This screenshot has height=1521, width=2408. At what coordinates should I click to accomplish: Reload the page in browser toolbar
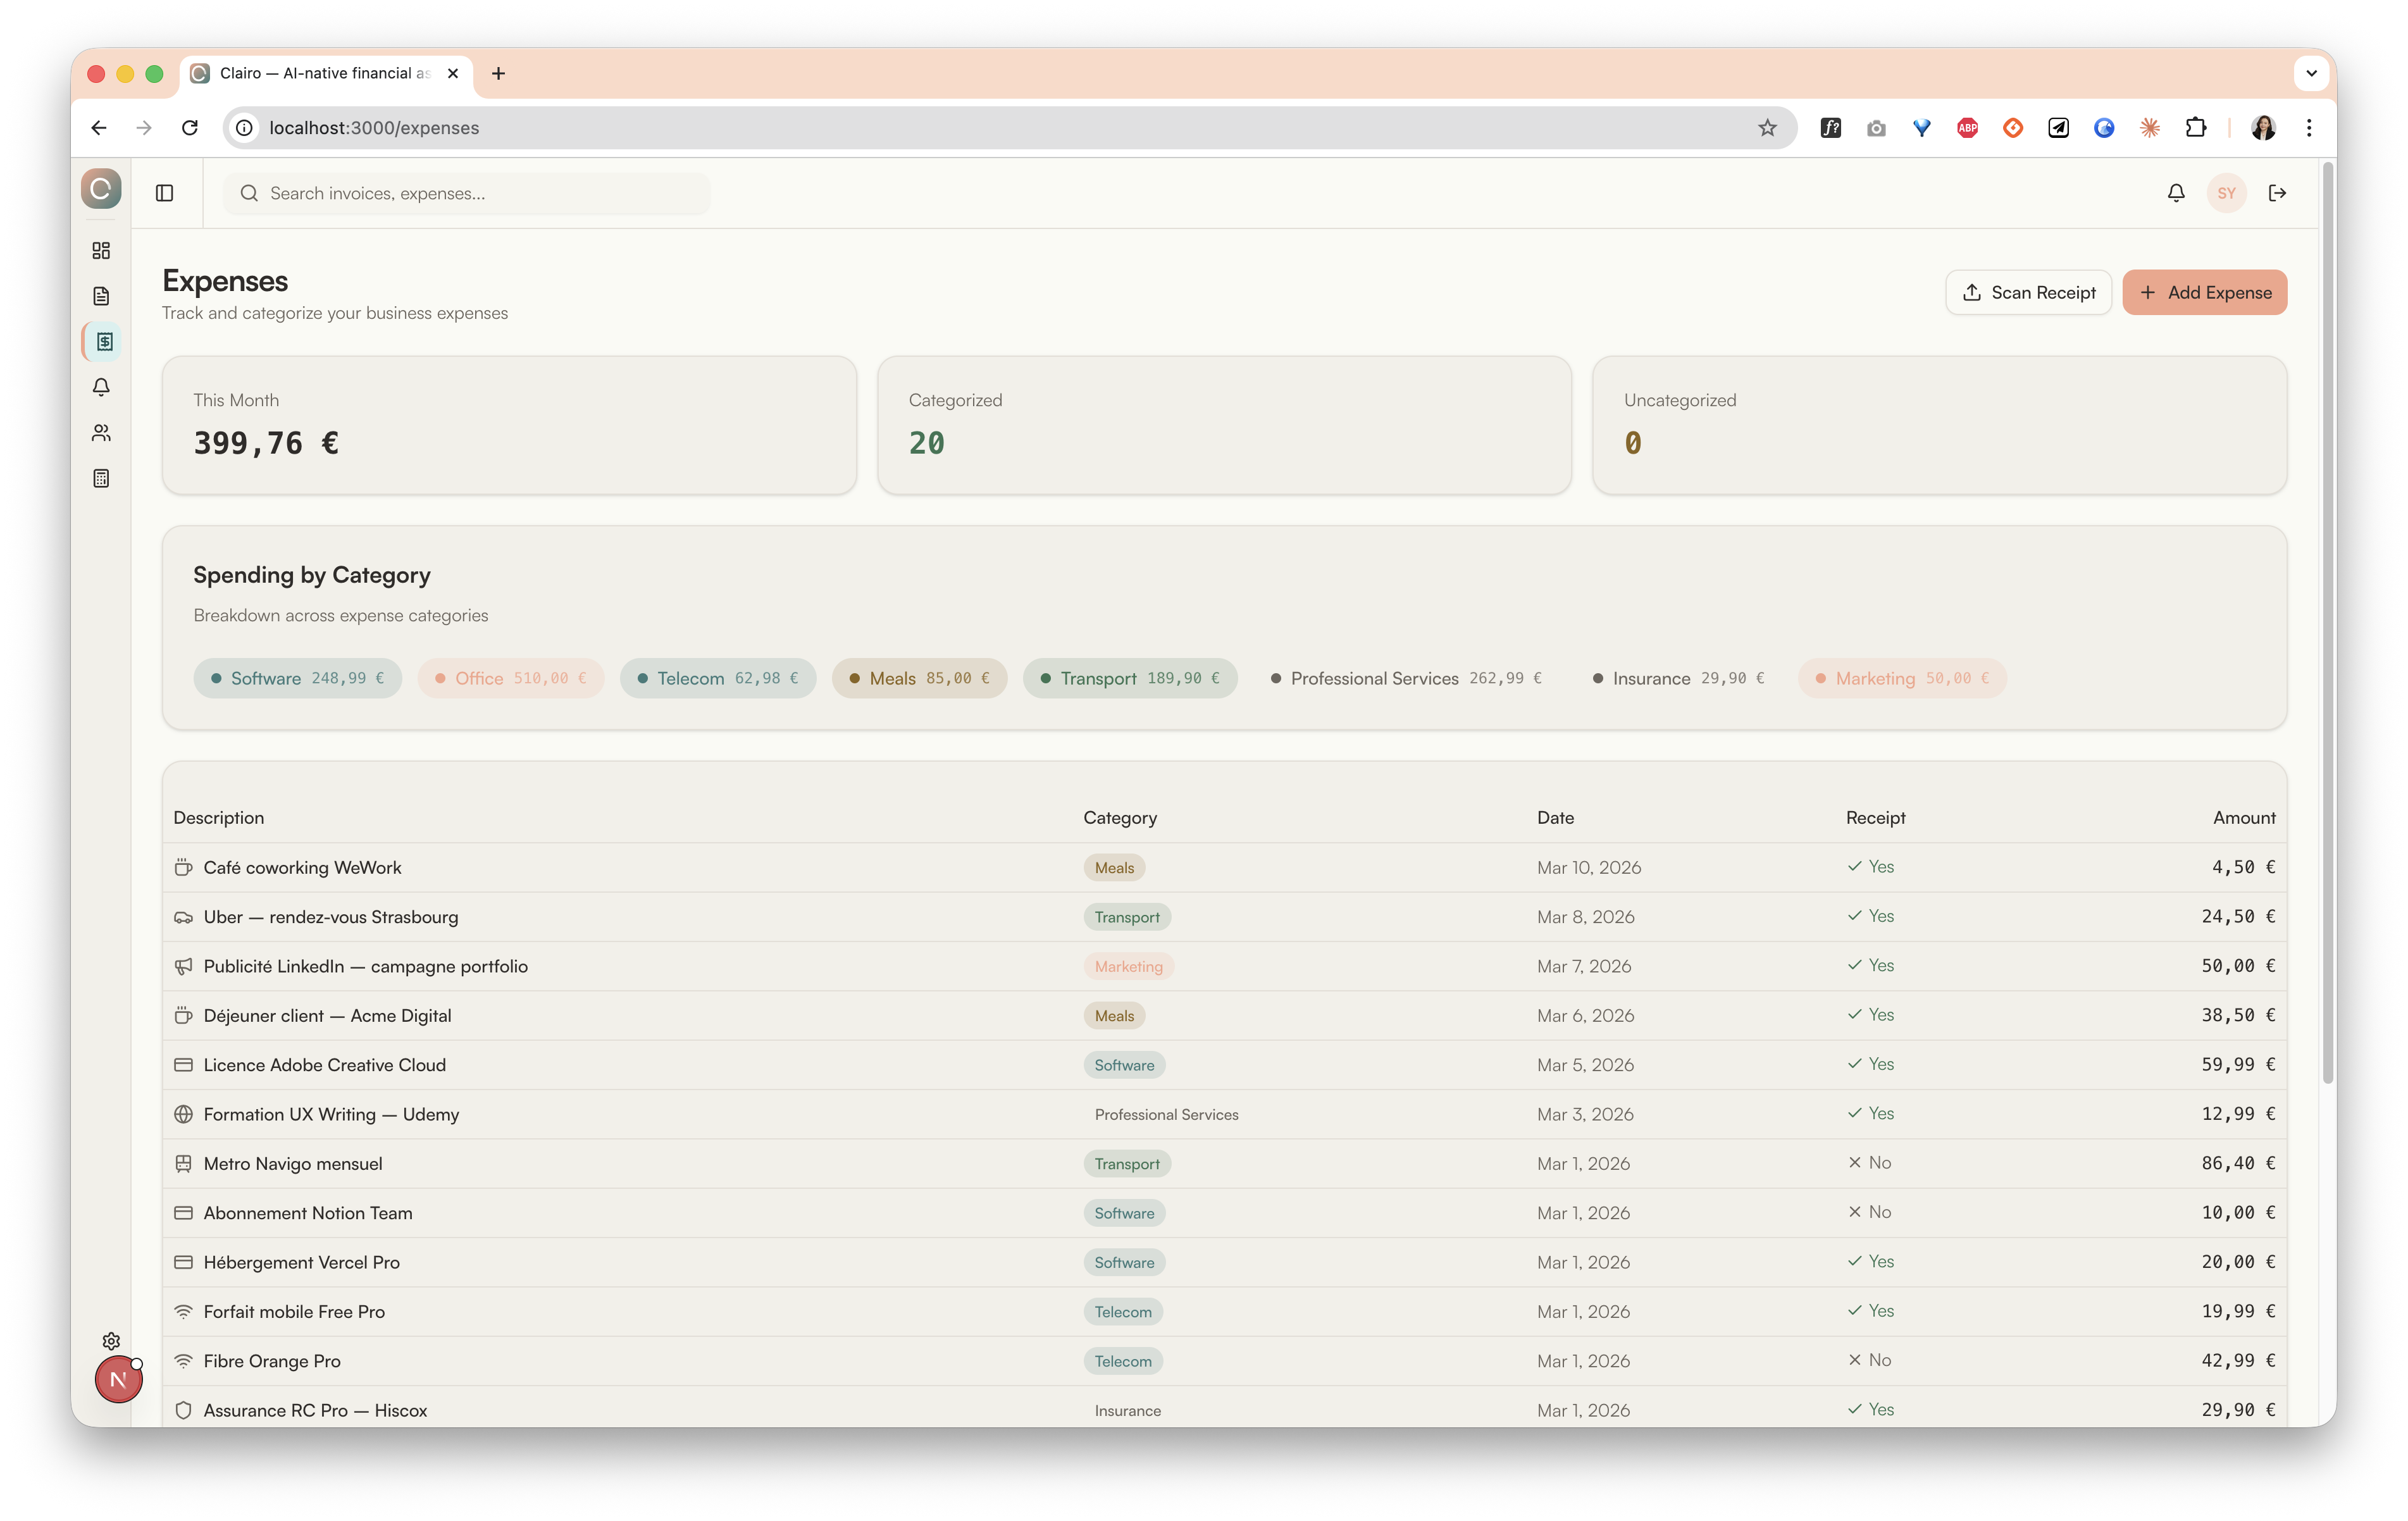click(190, 128)
